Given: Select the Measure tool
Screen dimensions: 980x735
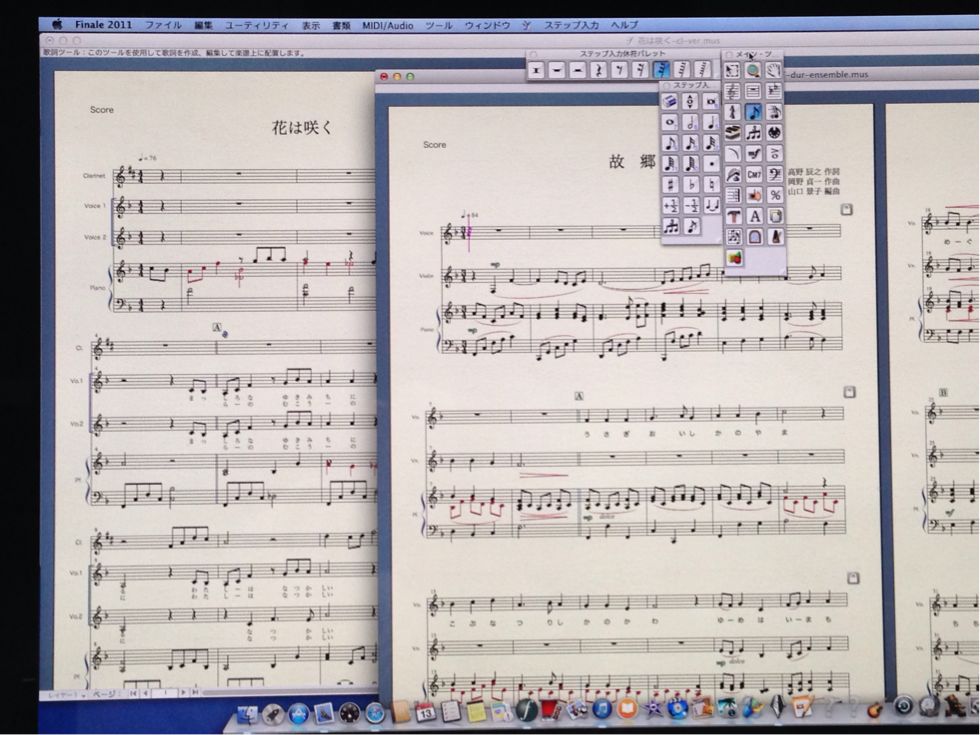Looking at the screenshot, I should click(754, 91).
